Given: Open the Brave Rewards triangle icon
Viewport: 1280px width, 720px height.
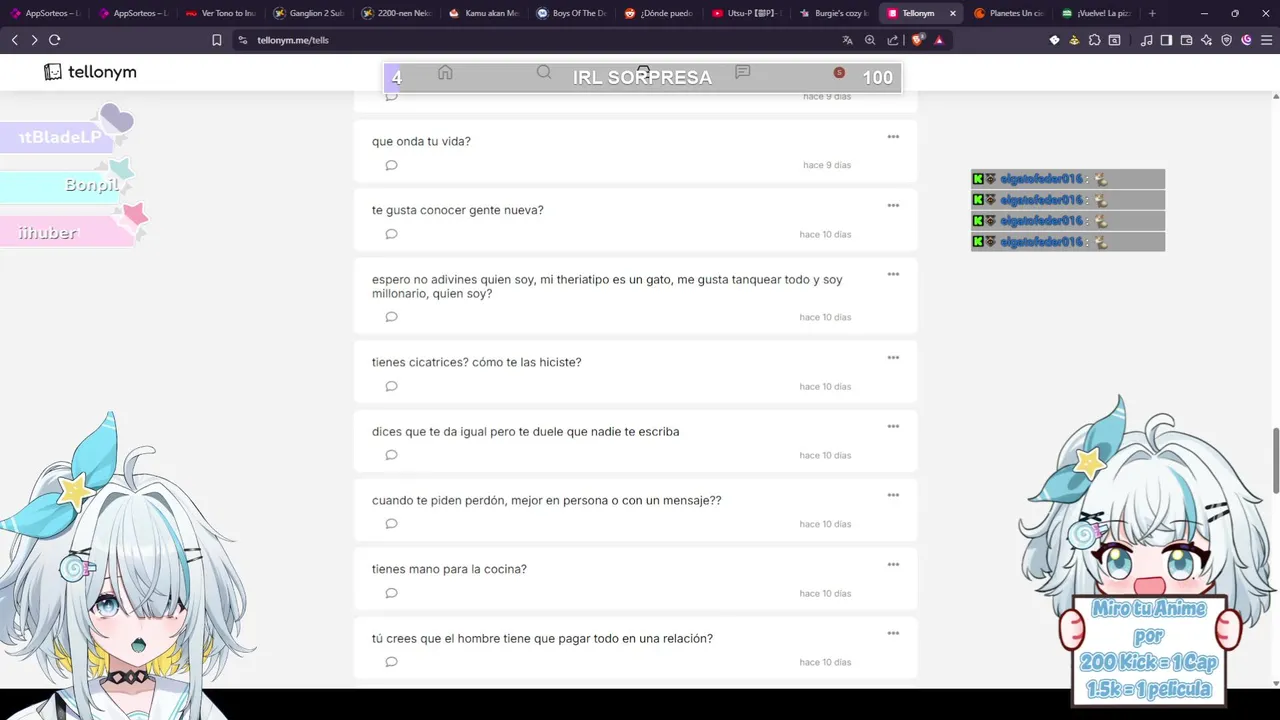Looking at the screenshot, I should point(939,40).
